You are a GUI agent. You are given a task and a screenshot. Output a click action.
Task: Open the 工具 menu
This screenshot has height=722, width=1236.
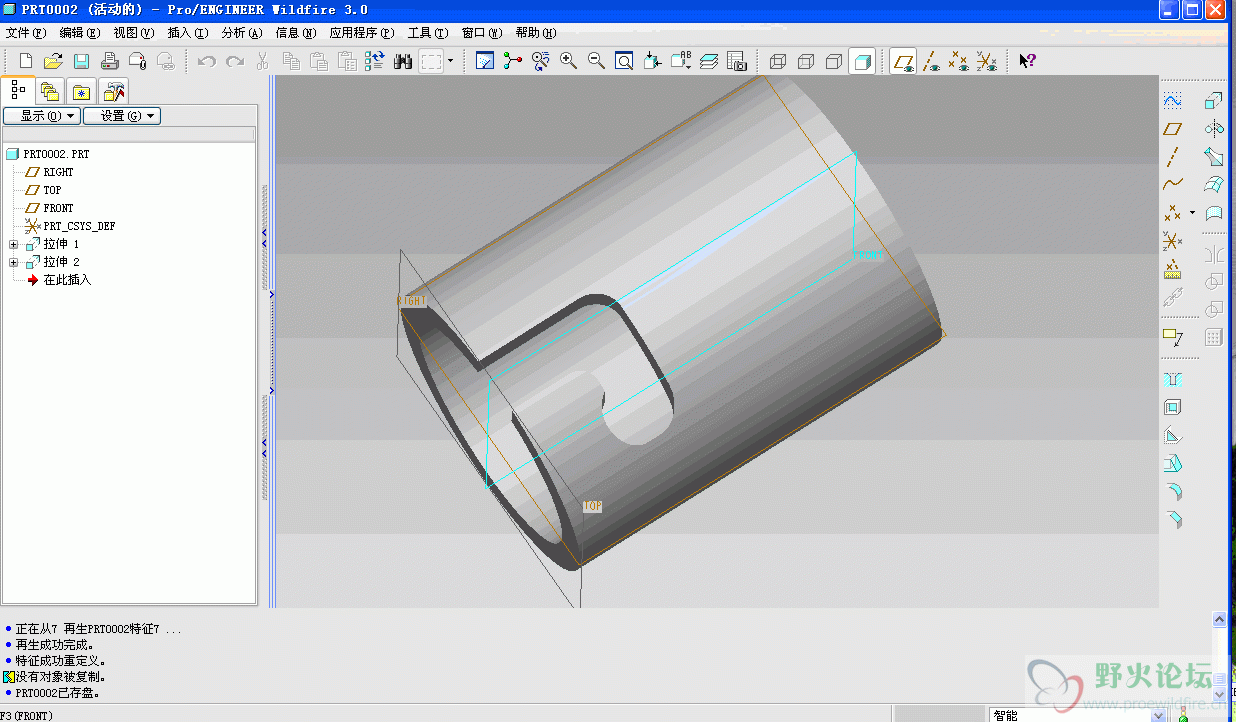[x=428, y=33]
